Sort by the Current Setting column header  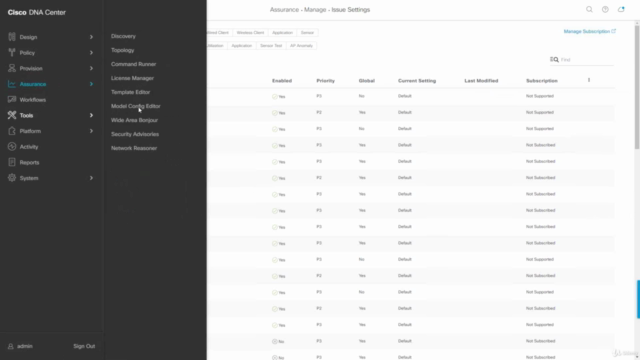point(417,81)
